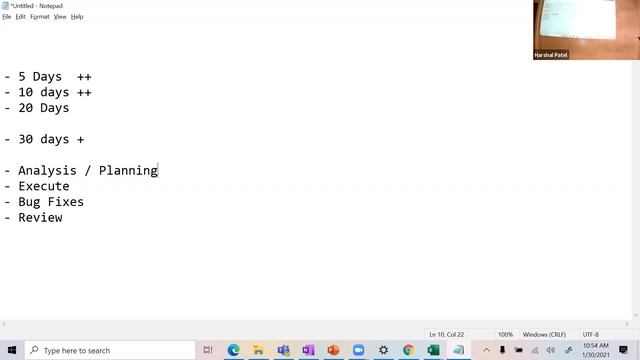Viewport: 640px width, 360px height.
Task: Click the vertical scrollbar down arrow
Action: [x=636, y=316]
